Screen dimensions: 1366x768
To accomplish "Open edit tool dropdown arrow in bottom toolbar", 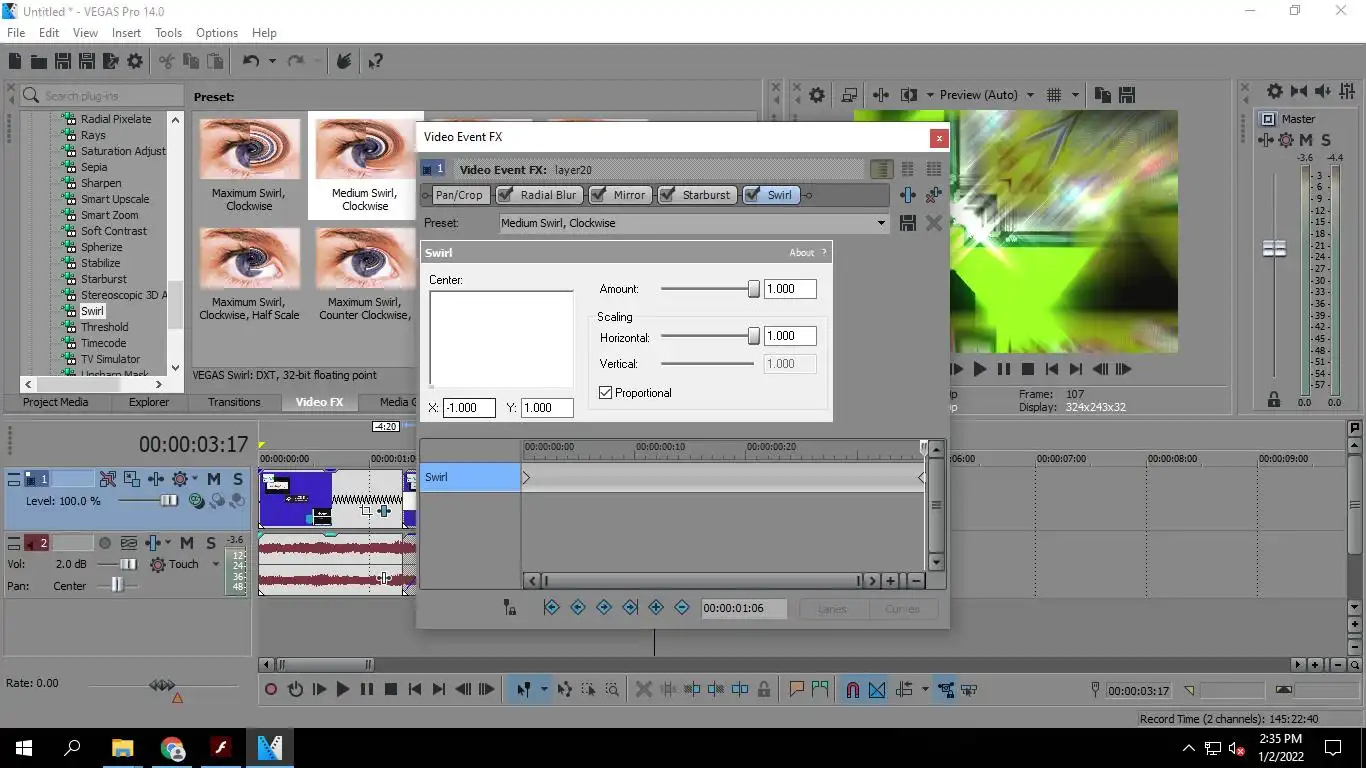I will pos(544,689).
